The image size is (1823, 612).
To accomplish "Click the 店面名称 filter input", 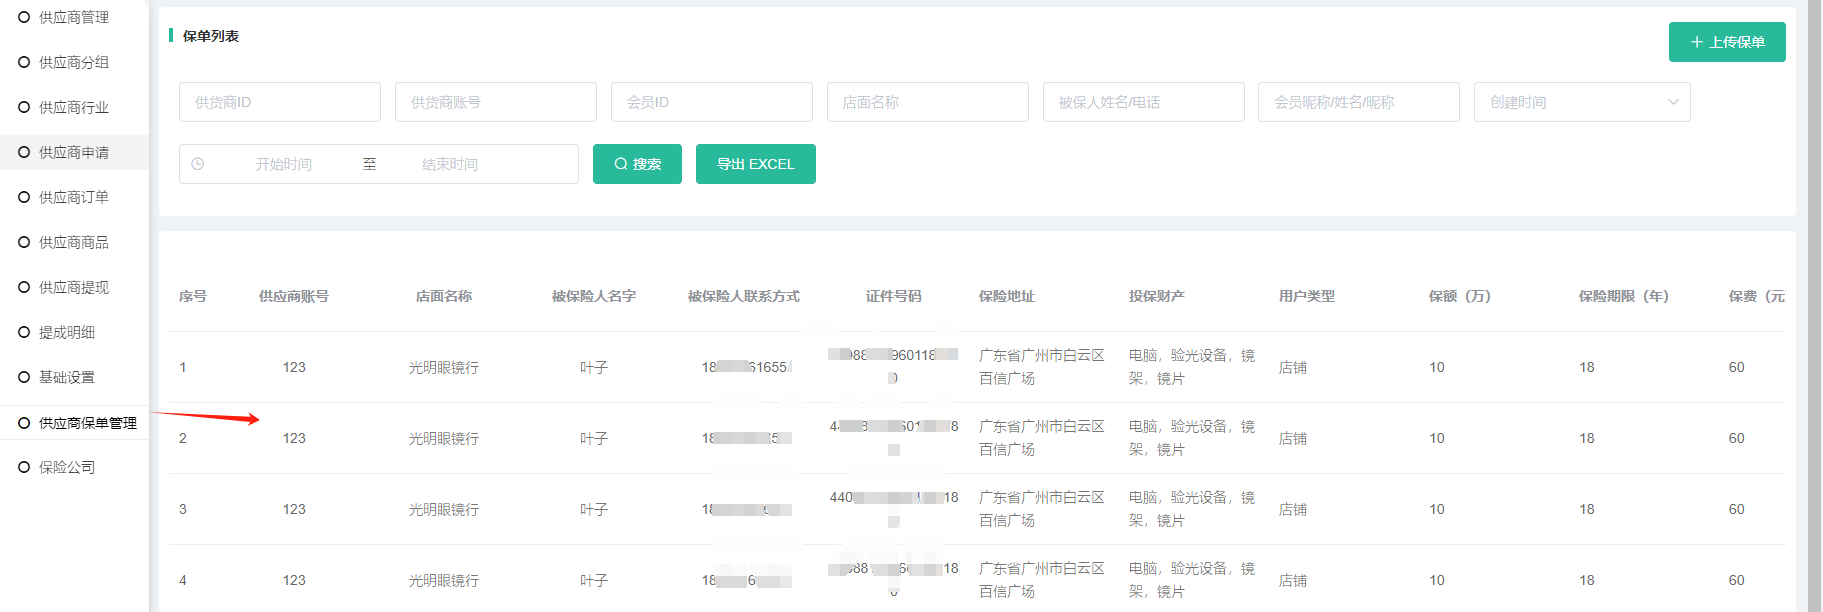I will point(927,102).
